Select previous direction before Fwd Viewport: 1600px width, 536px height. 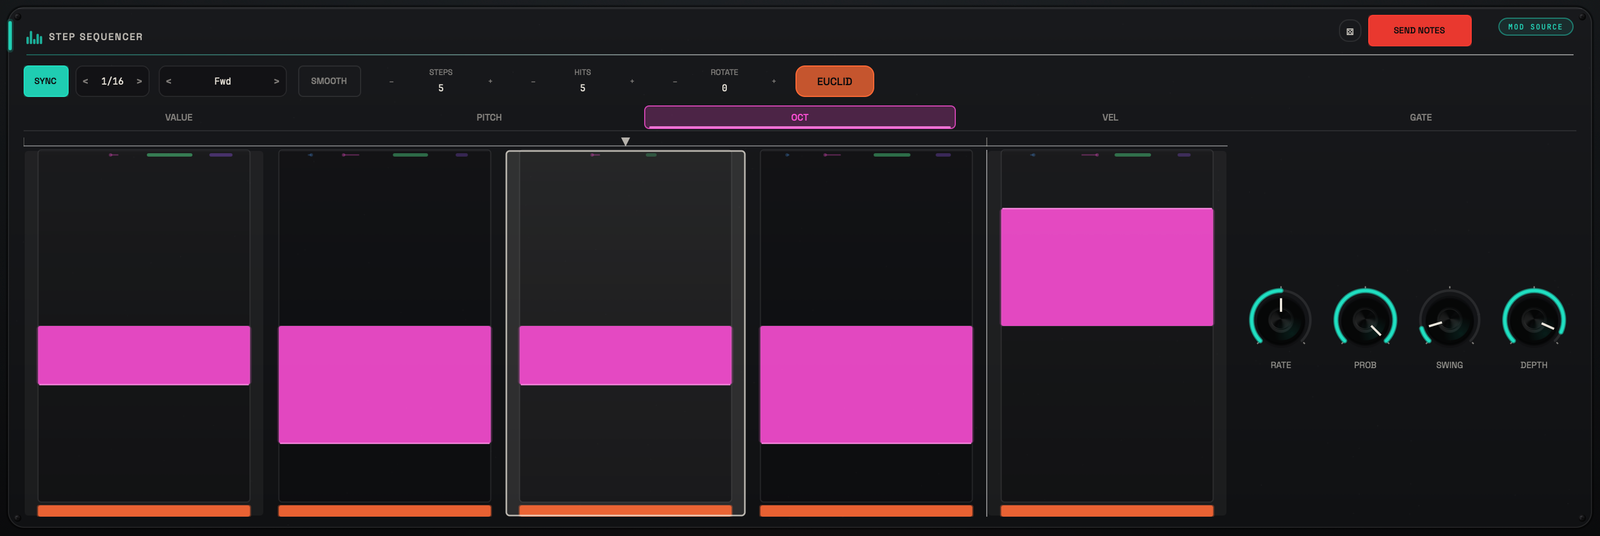(x=169, y=81)
